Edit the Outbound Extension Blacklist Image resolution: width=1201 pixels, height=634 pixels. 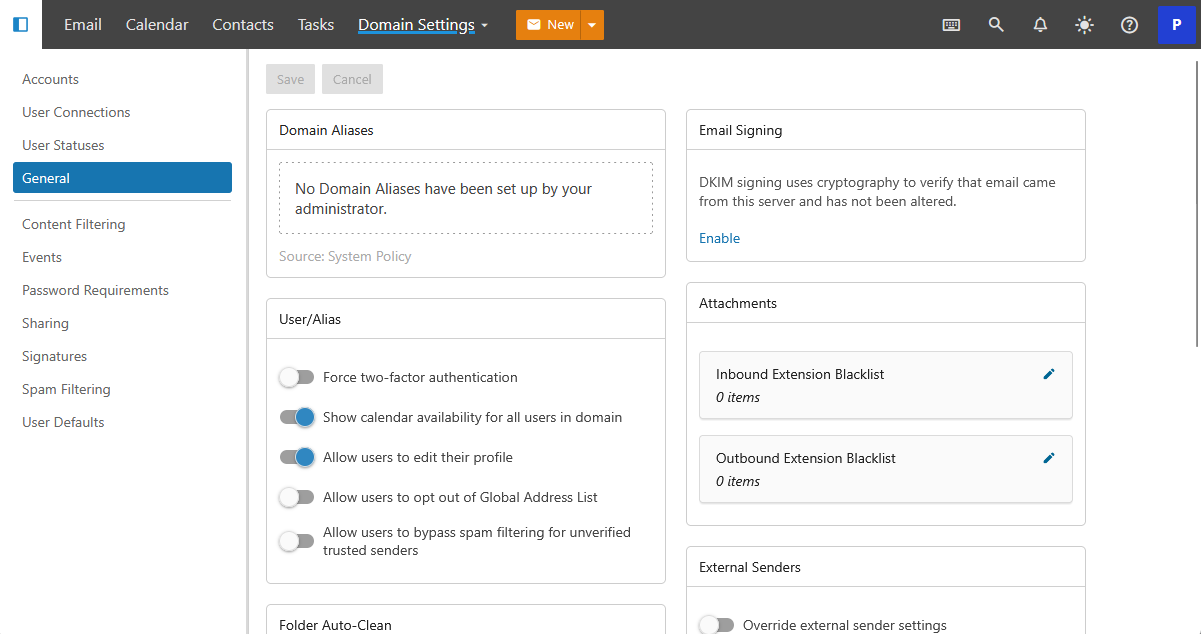[x=1049, y=458]
